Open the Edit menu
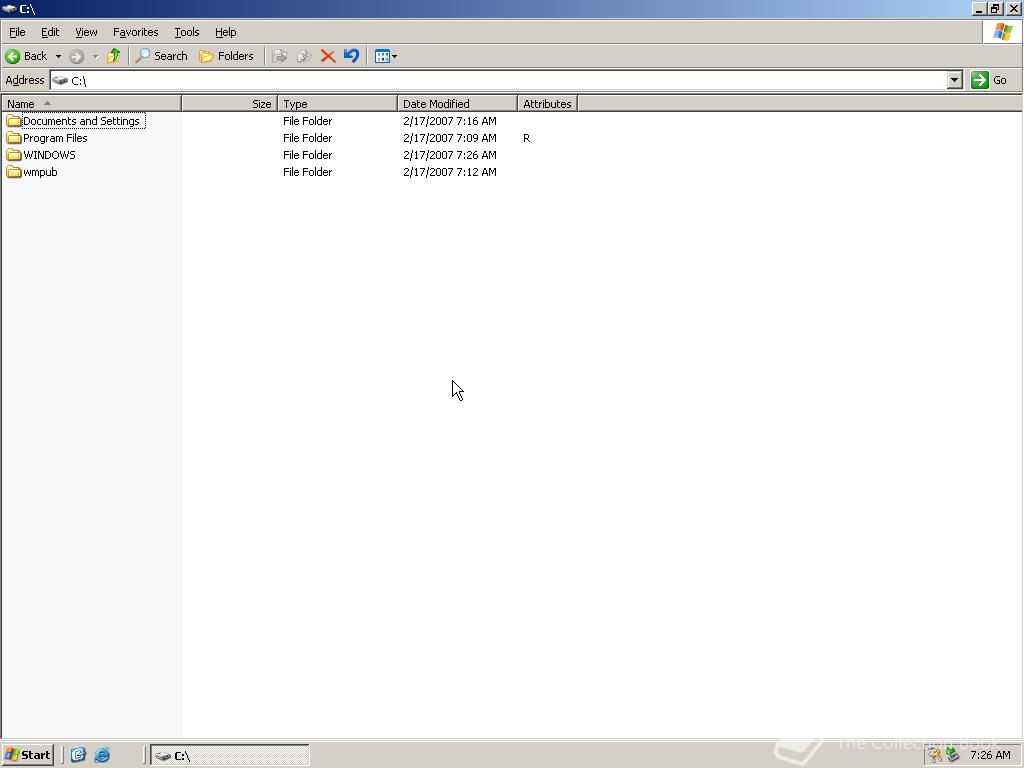 click(x=50, y=32)
